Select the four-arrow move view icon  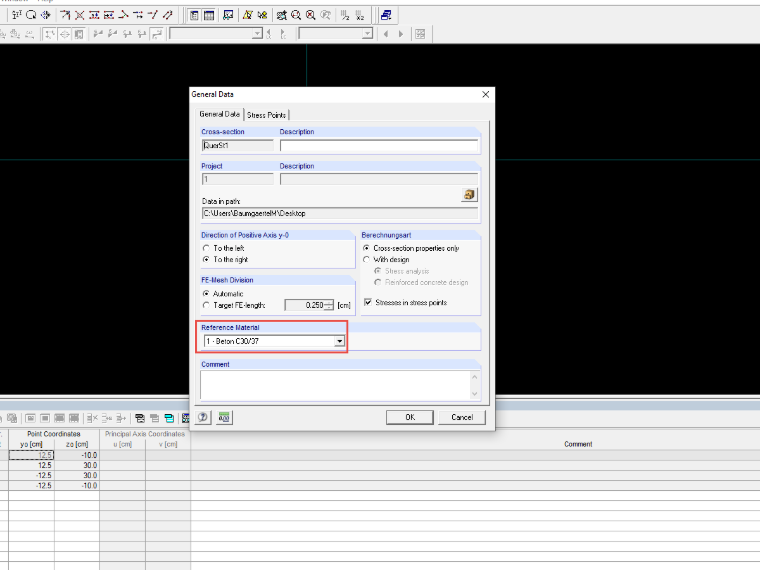[x=46, y=15]
